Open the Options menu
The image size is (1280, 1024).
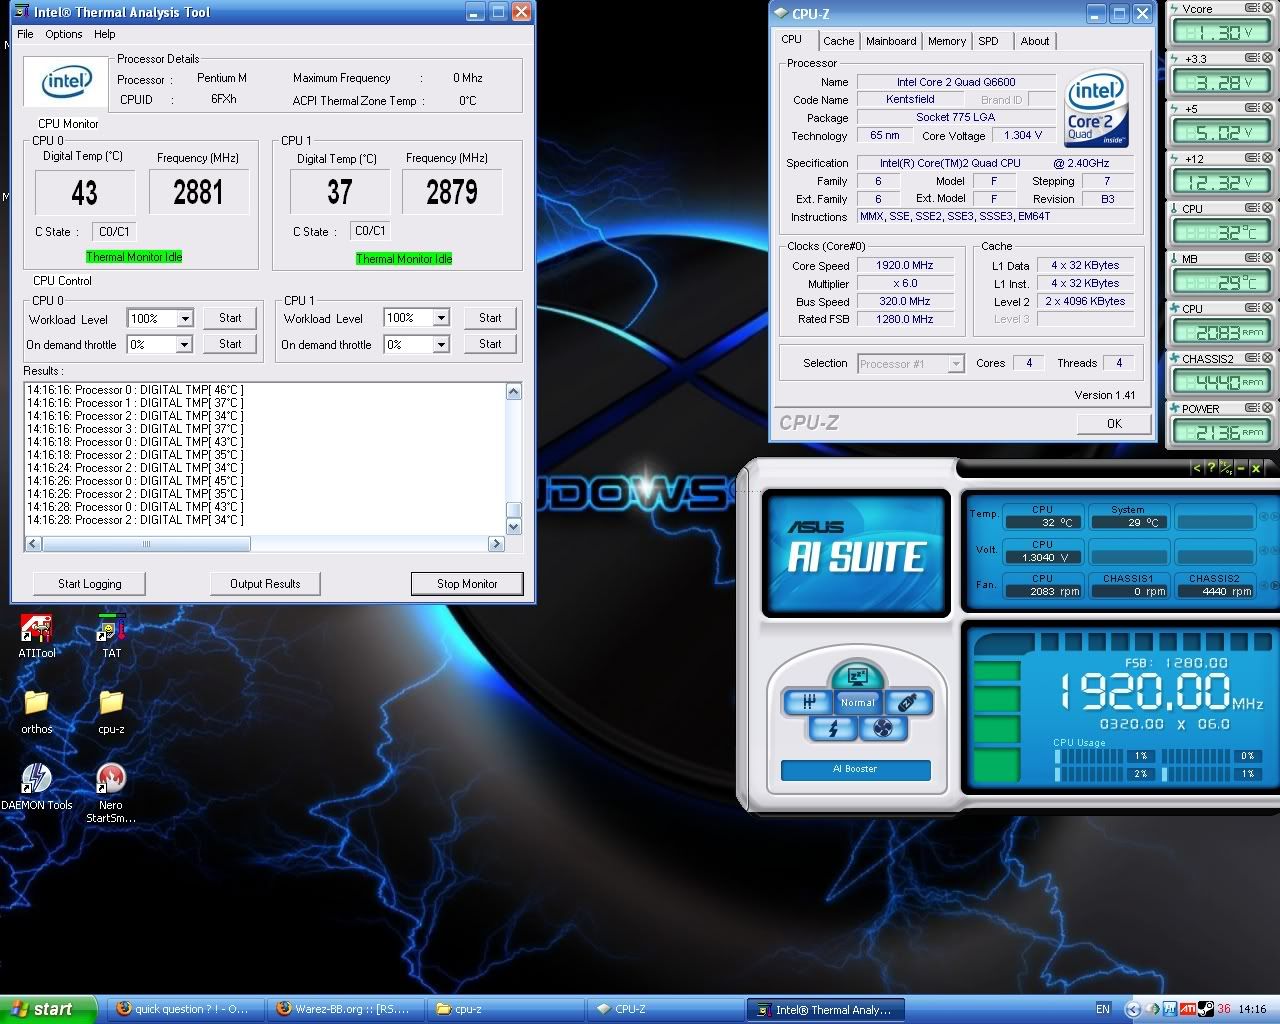tap(63, 34)
